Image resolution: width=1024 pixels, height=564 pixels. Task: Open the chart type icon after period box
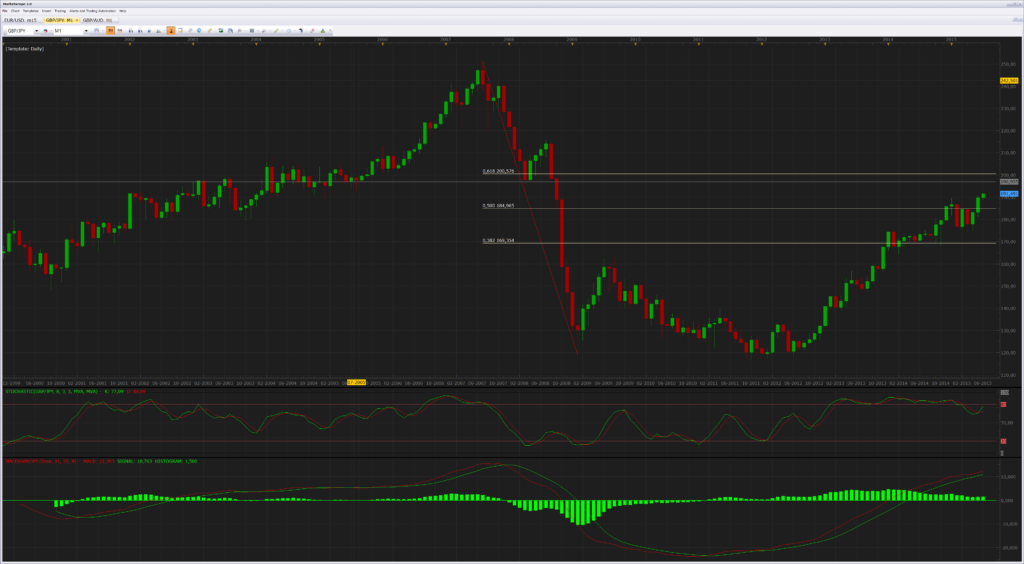(x=97, y=31)
